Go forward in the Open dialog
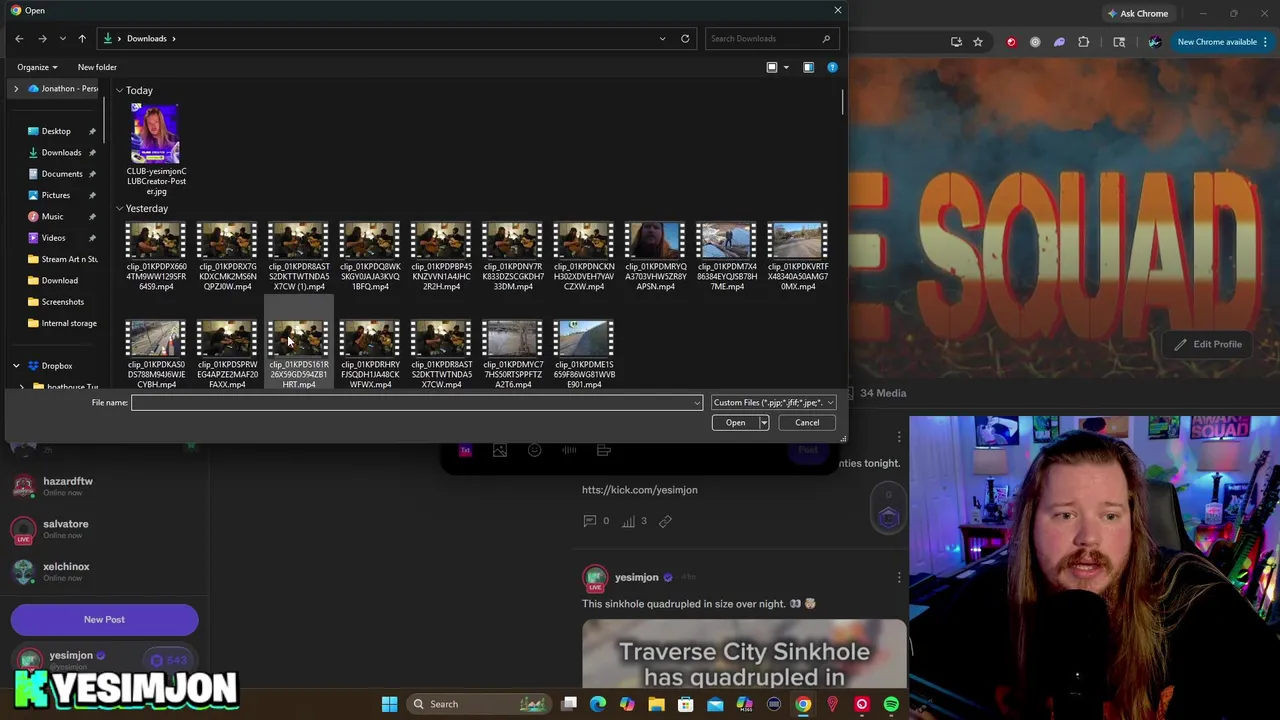1280x720 pixels. (42, 38)
